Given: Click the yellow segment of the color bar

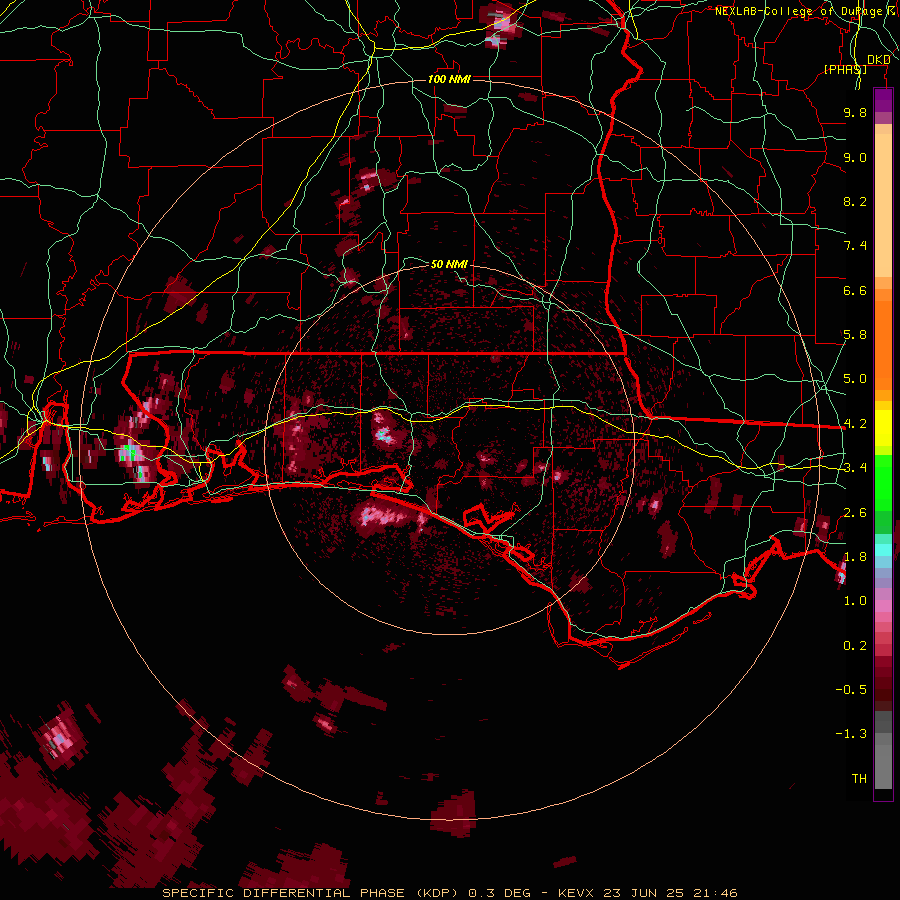Looking at the screenshot, I should coord(883,428).
